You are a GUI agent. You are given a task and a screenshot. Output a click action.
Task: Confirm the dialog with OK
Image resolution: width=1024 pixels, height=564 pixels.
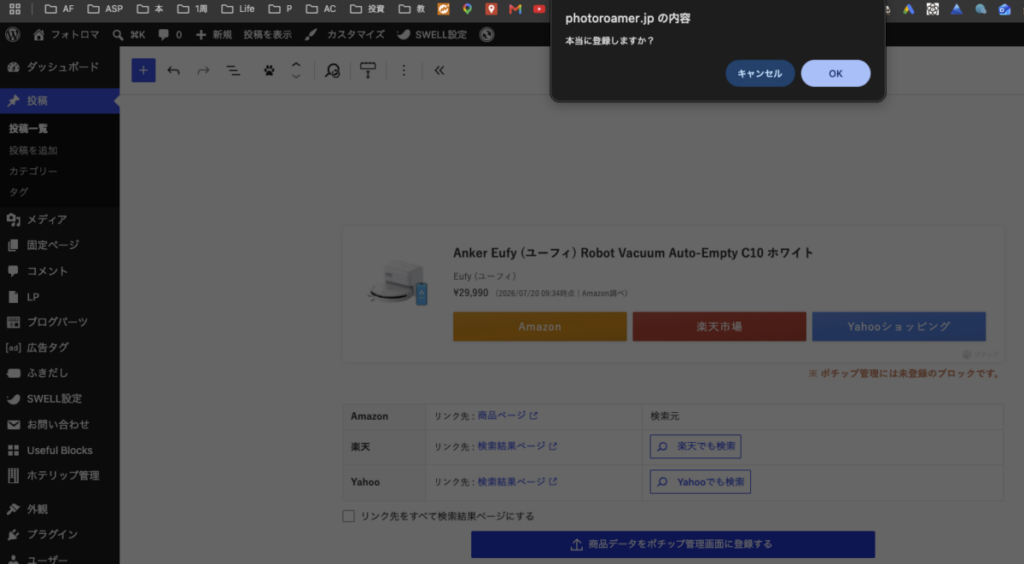(x=835, y=73)
